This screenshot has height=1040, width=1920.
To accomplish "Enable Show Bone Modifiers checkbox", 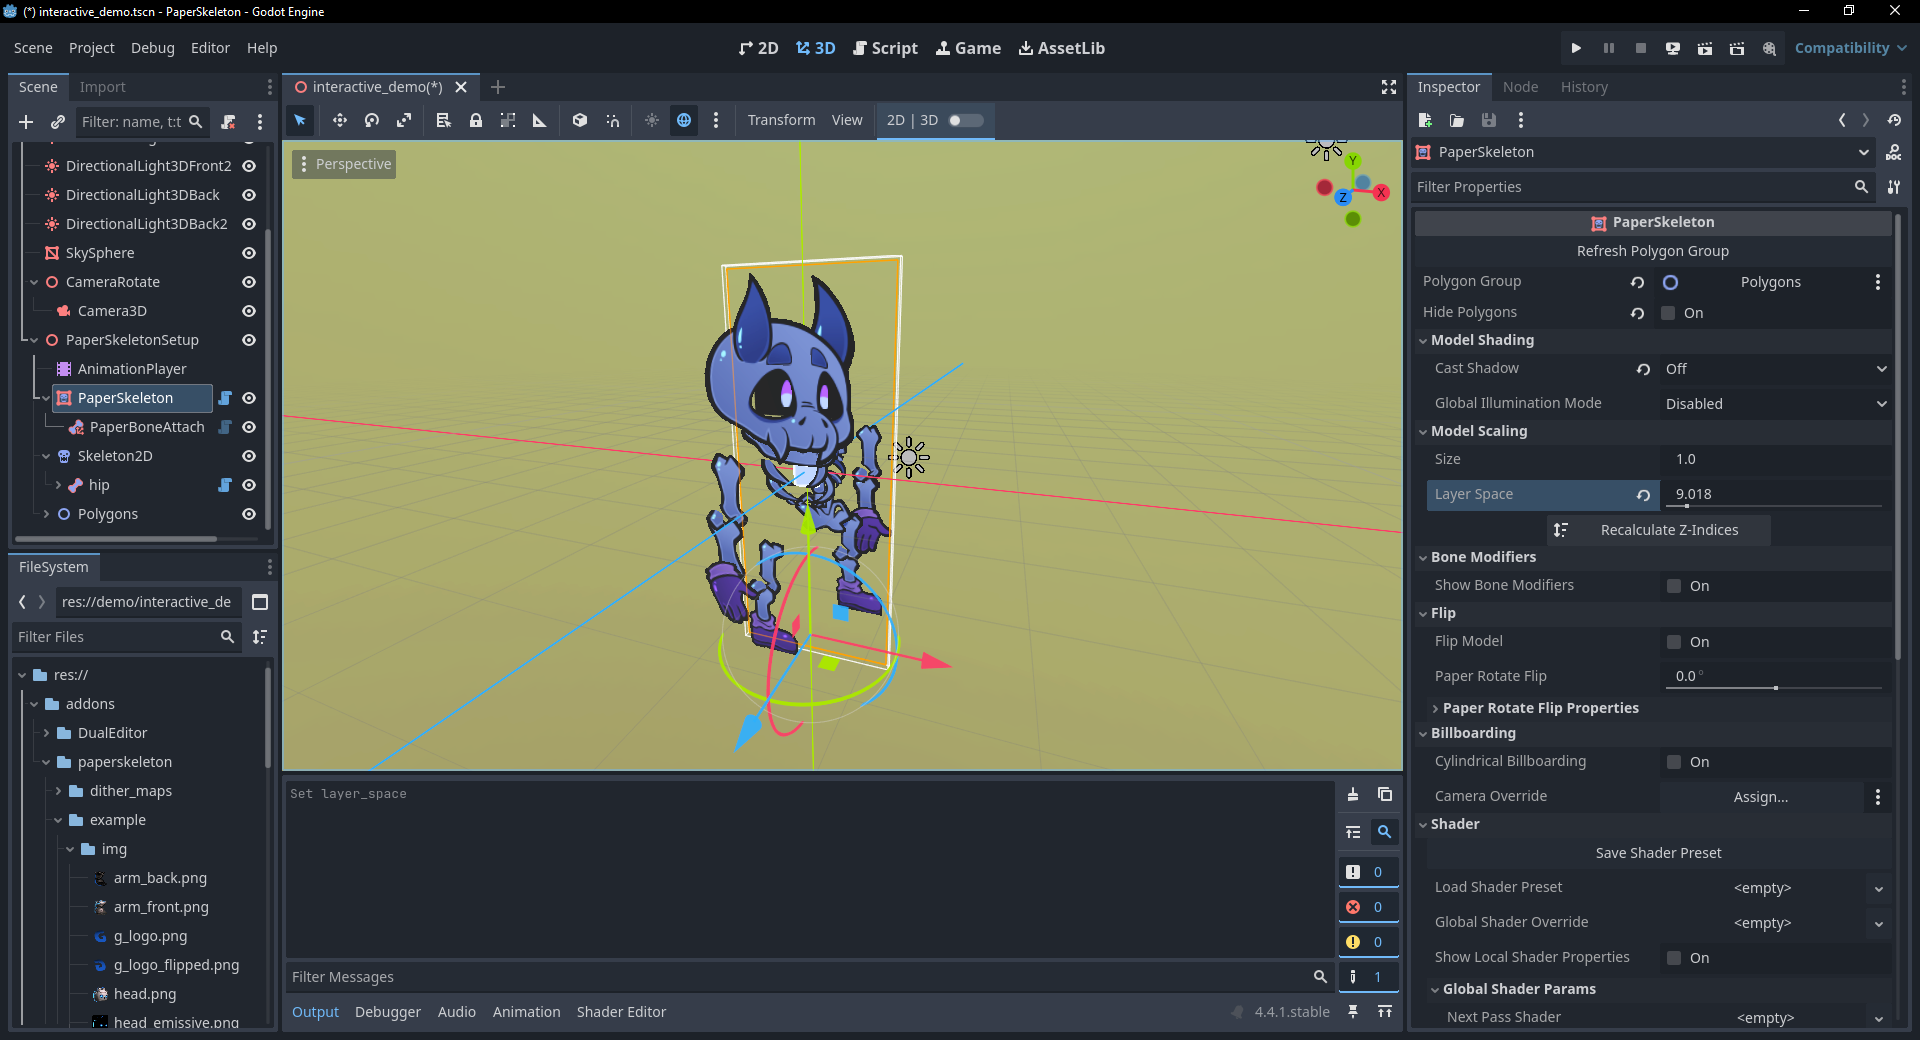I will point(1674,586).
